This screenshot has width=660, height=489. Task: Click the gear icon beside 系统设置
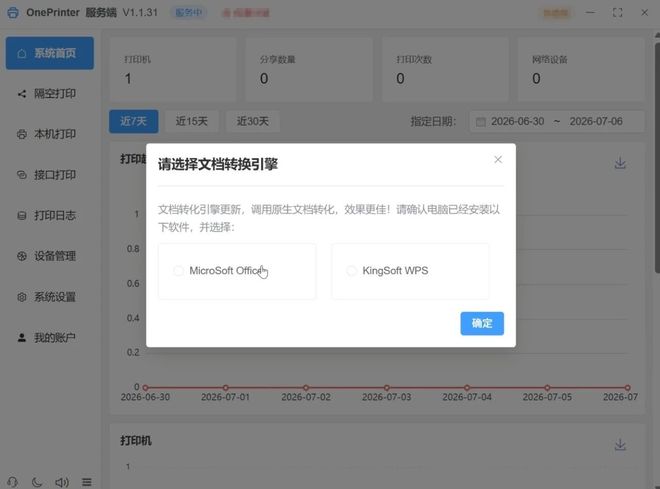click(22, 297)
